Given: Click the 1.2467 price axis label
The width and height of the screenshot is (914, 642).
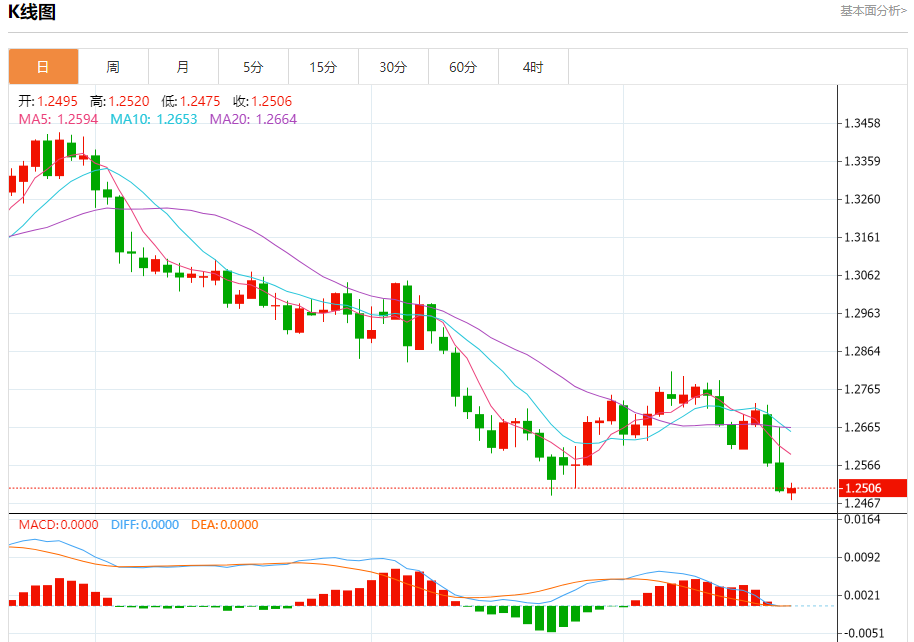Looking at the screenshot, I should click(862, 503).
